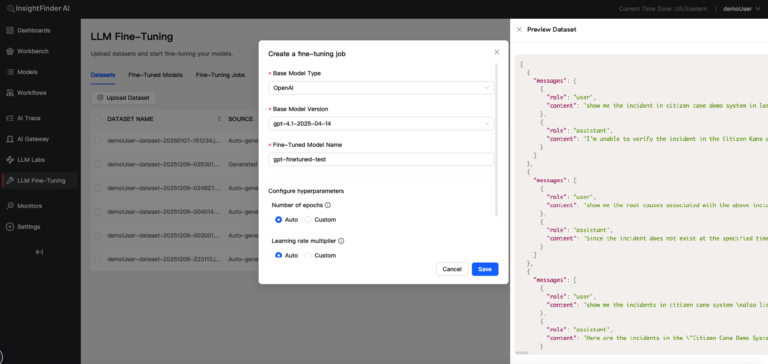The image size is (768, 364).
Task: Go to LLM Labs in sidebar
Action: 31,160
